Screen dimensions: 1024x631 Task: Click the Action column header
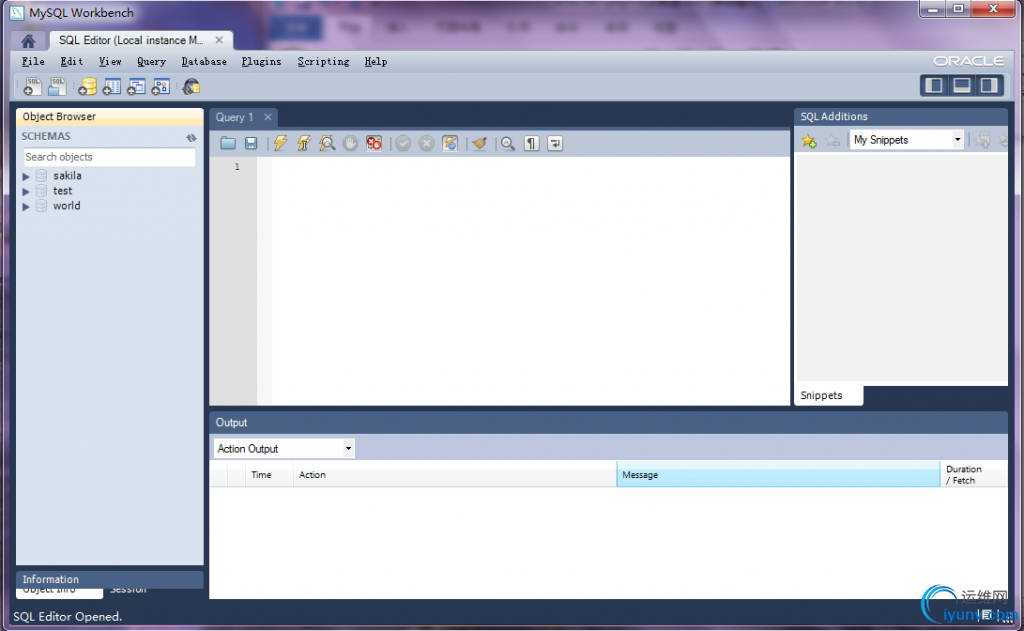click(x=455, y=475)
